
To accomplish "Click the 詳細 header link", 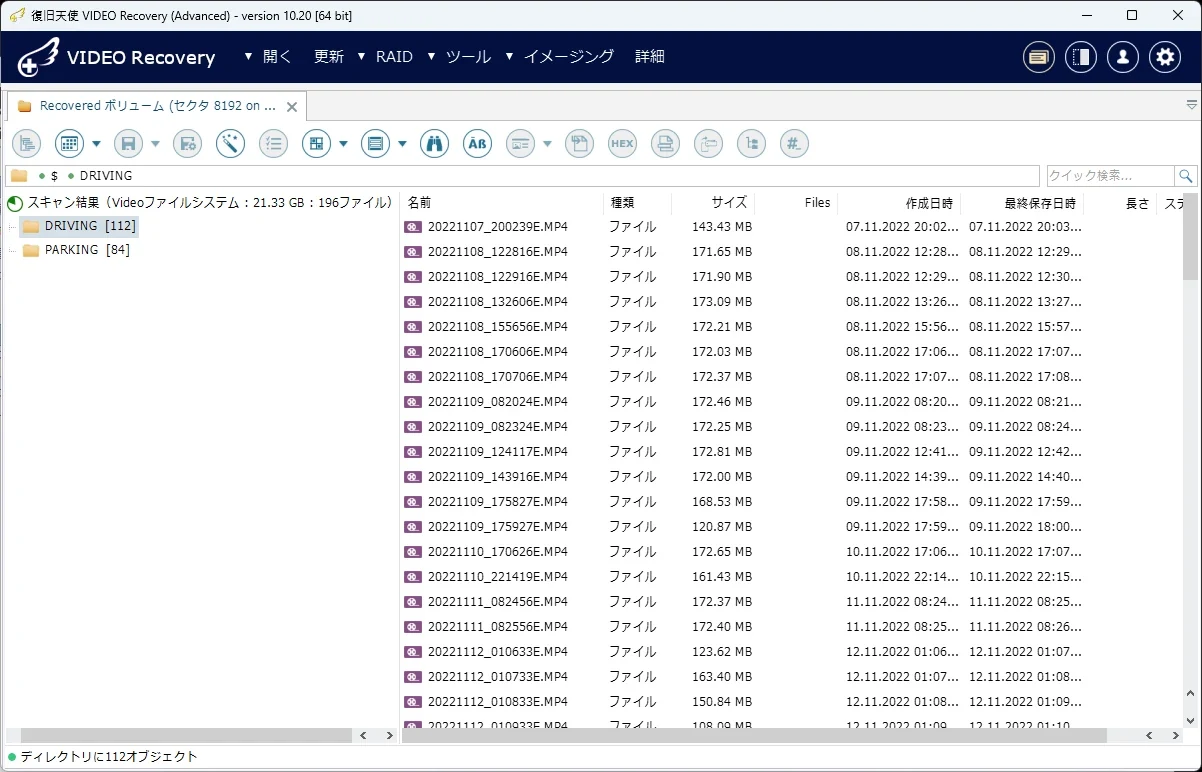I will 650,57.
